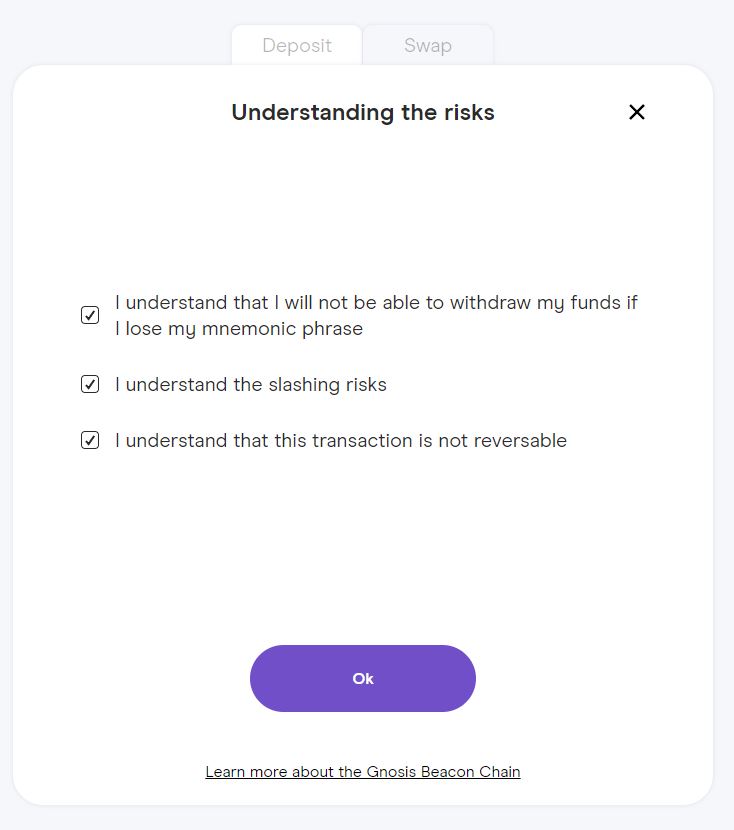Follow the underlined Gnosis Beacon Chain link
This screenshot has width=734, height=830.
[x=363, y=772]
